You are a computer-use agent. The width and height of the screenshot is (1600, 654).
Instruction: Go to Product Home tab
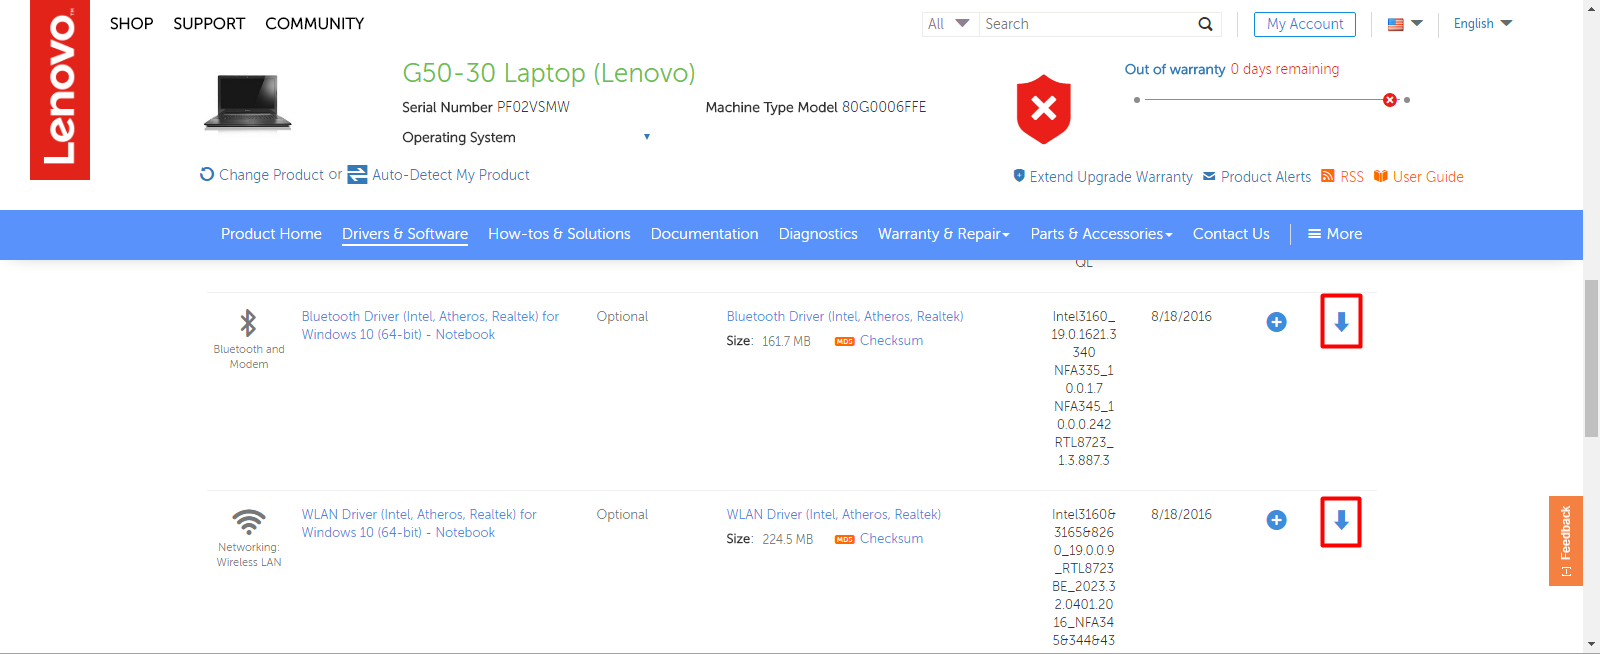(271, 234)
